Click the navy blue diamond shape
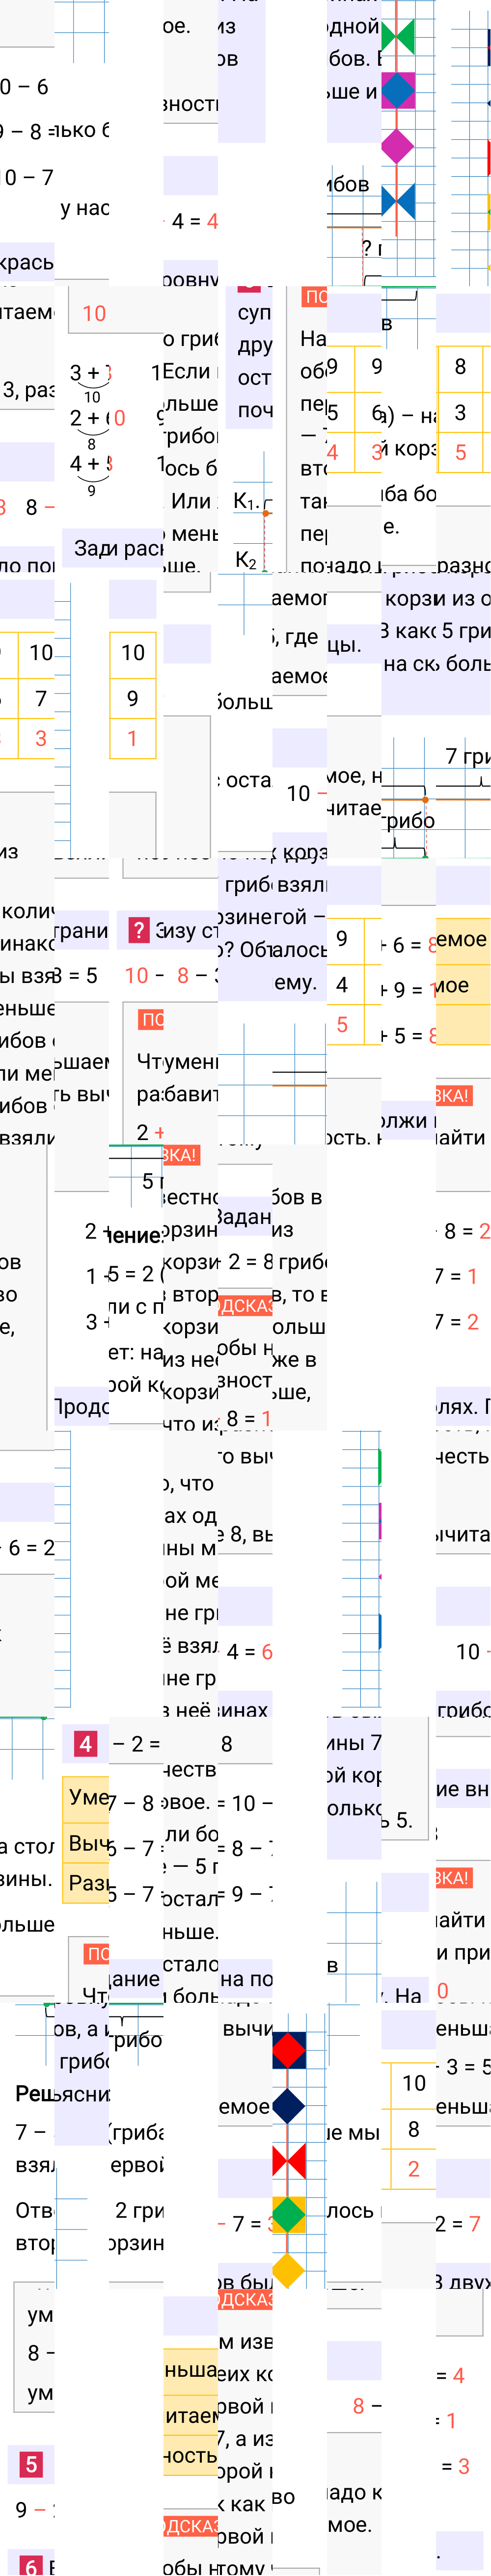This screenshot has height=2576, width=491. tap(289, 2105)
